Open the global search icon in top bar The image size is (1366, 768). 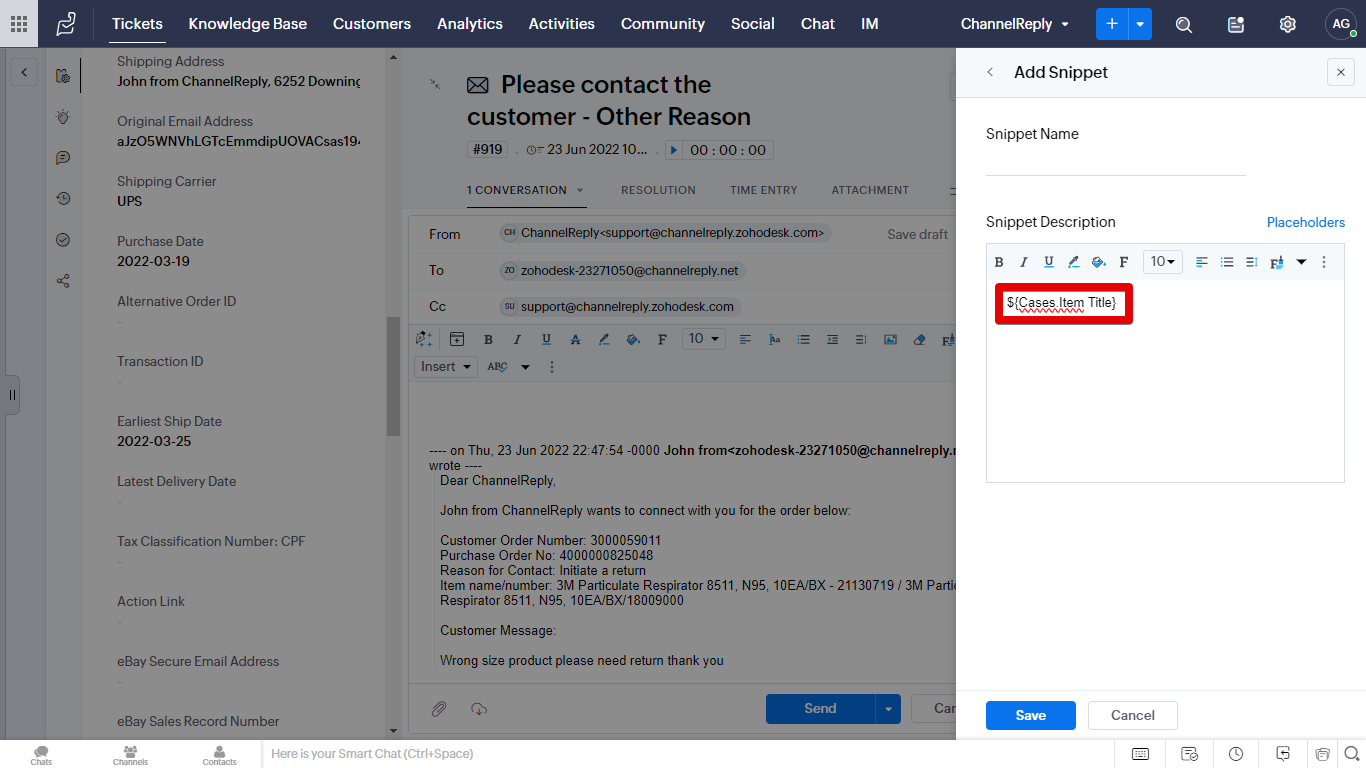[x=1184, y=24]
